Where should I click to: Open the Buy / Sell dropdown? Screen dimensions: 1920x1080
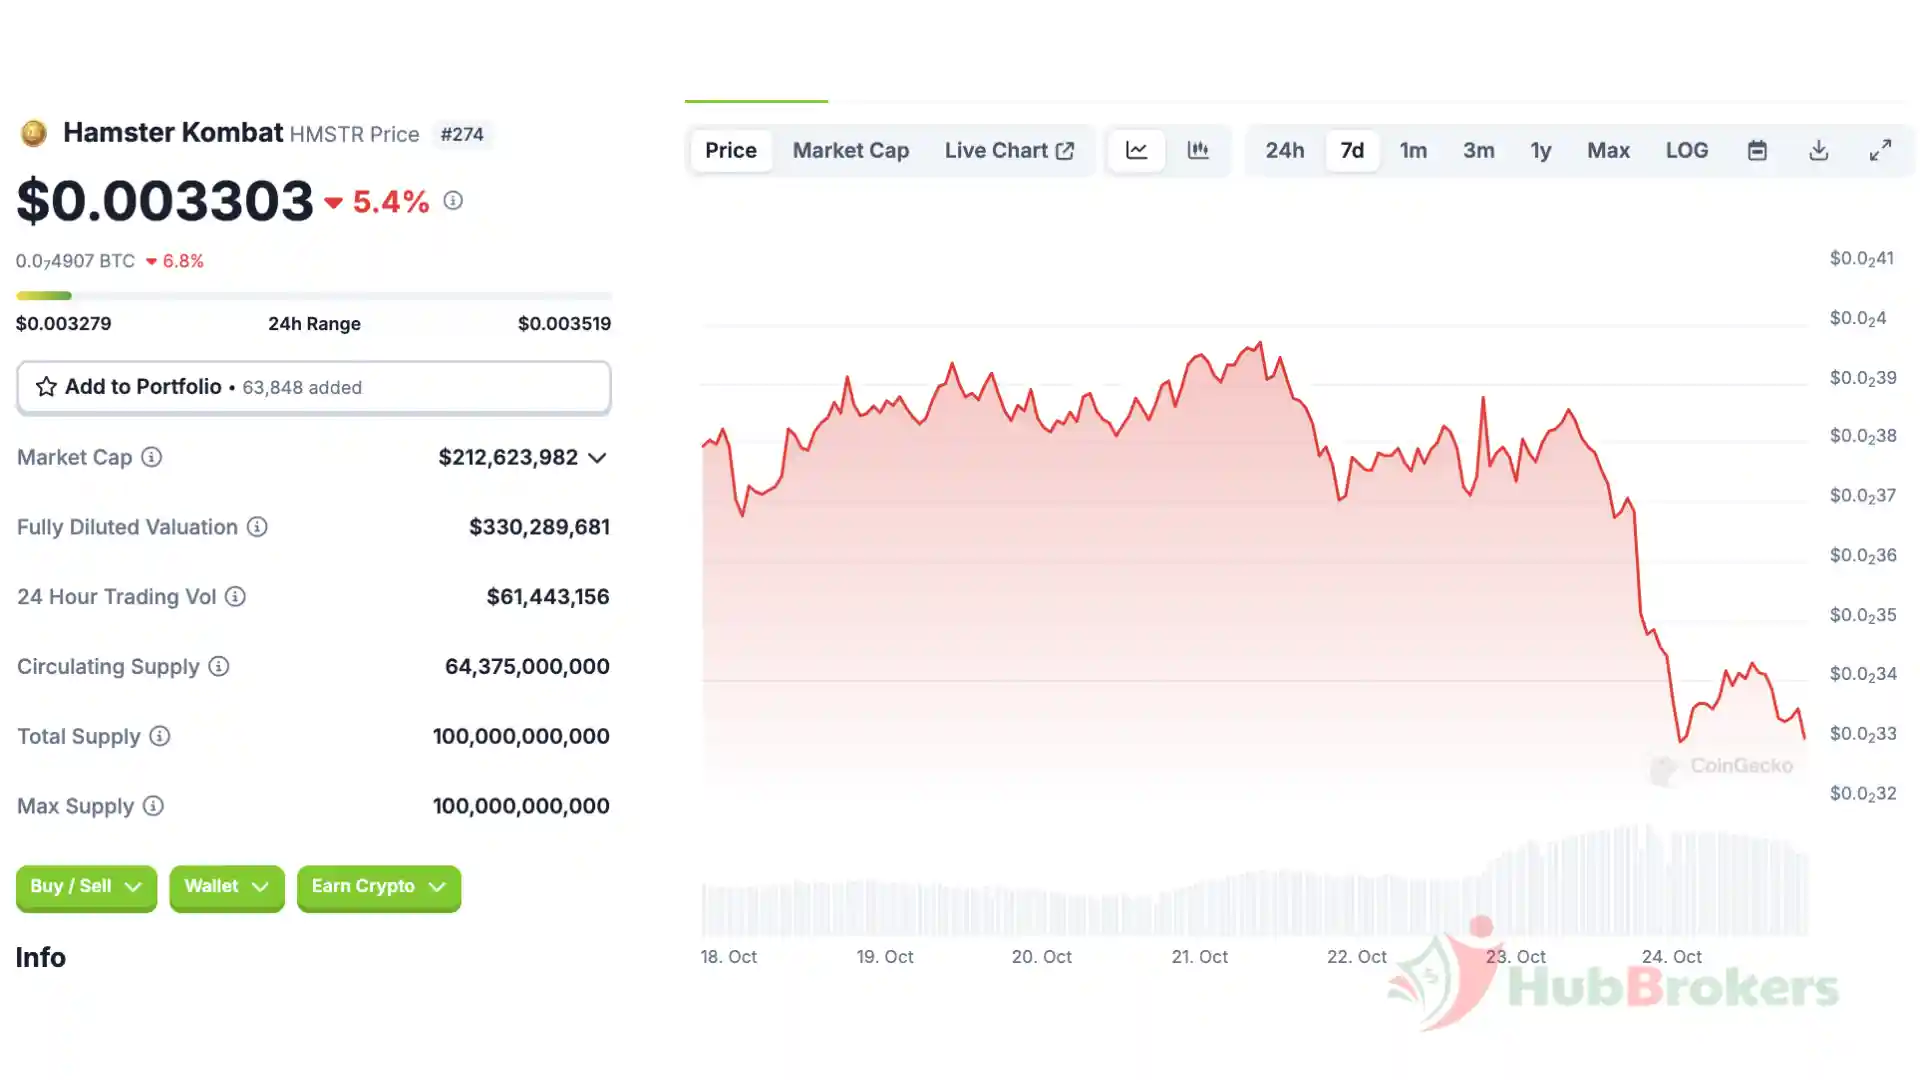coord(86,887)
